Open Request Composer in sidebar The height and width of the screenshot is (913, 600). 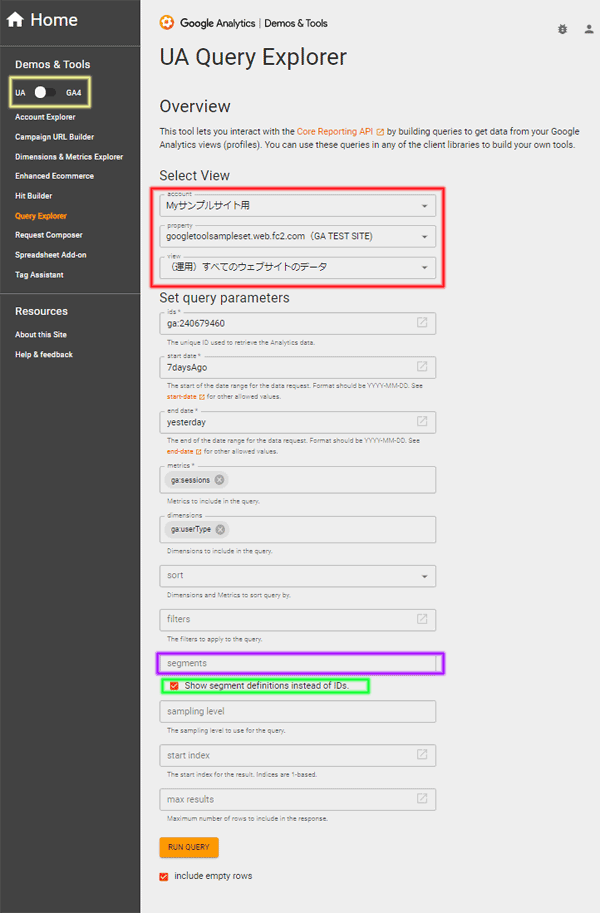(x=49, y=235)
